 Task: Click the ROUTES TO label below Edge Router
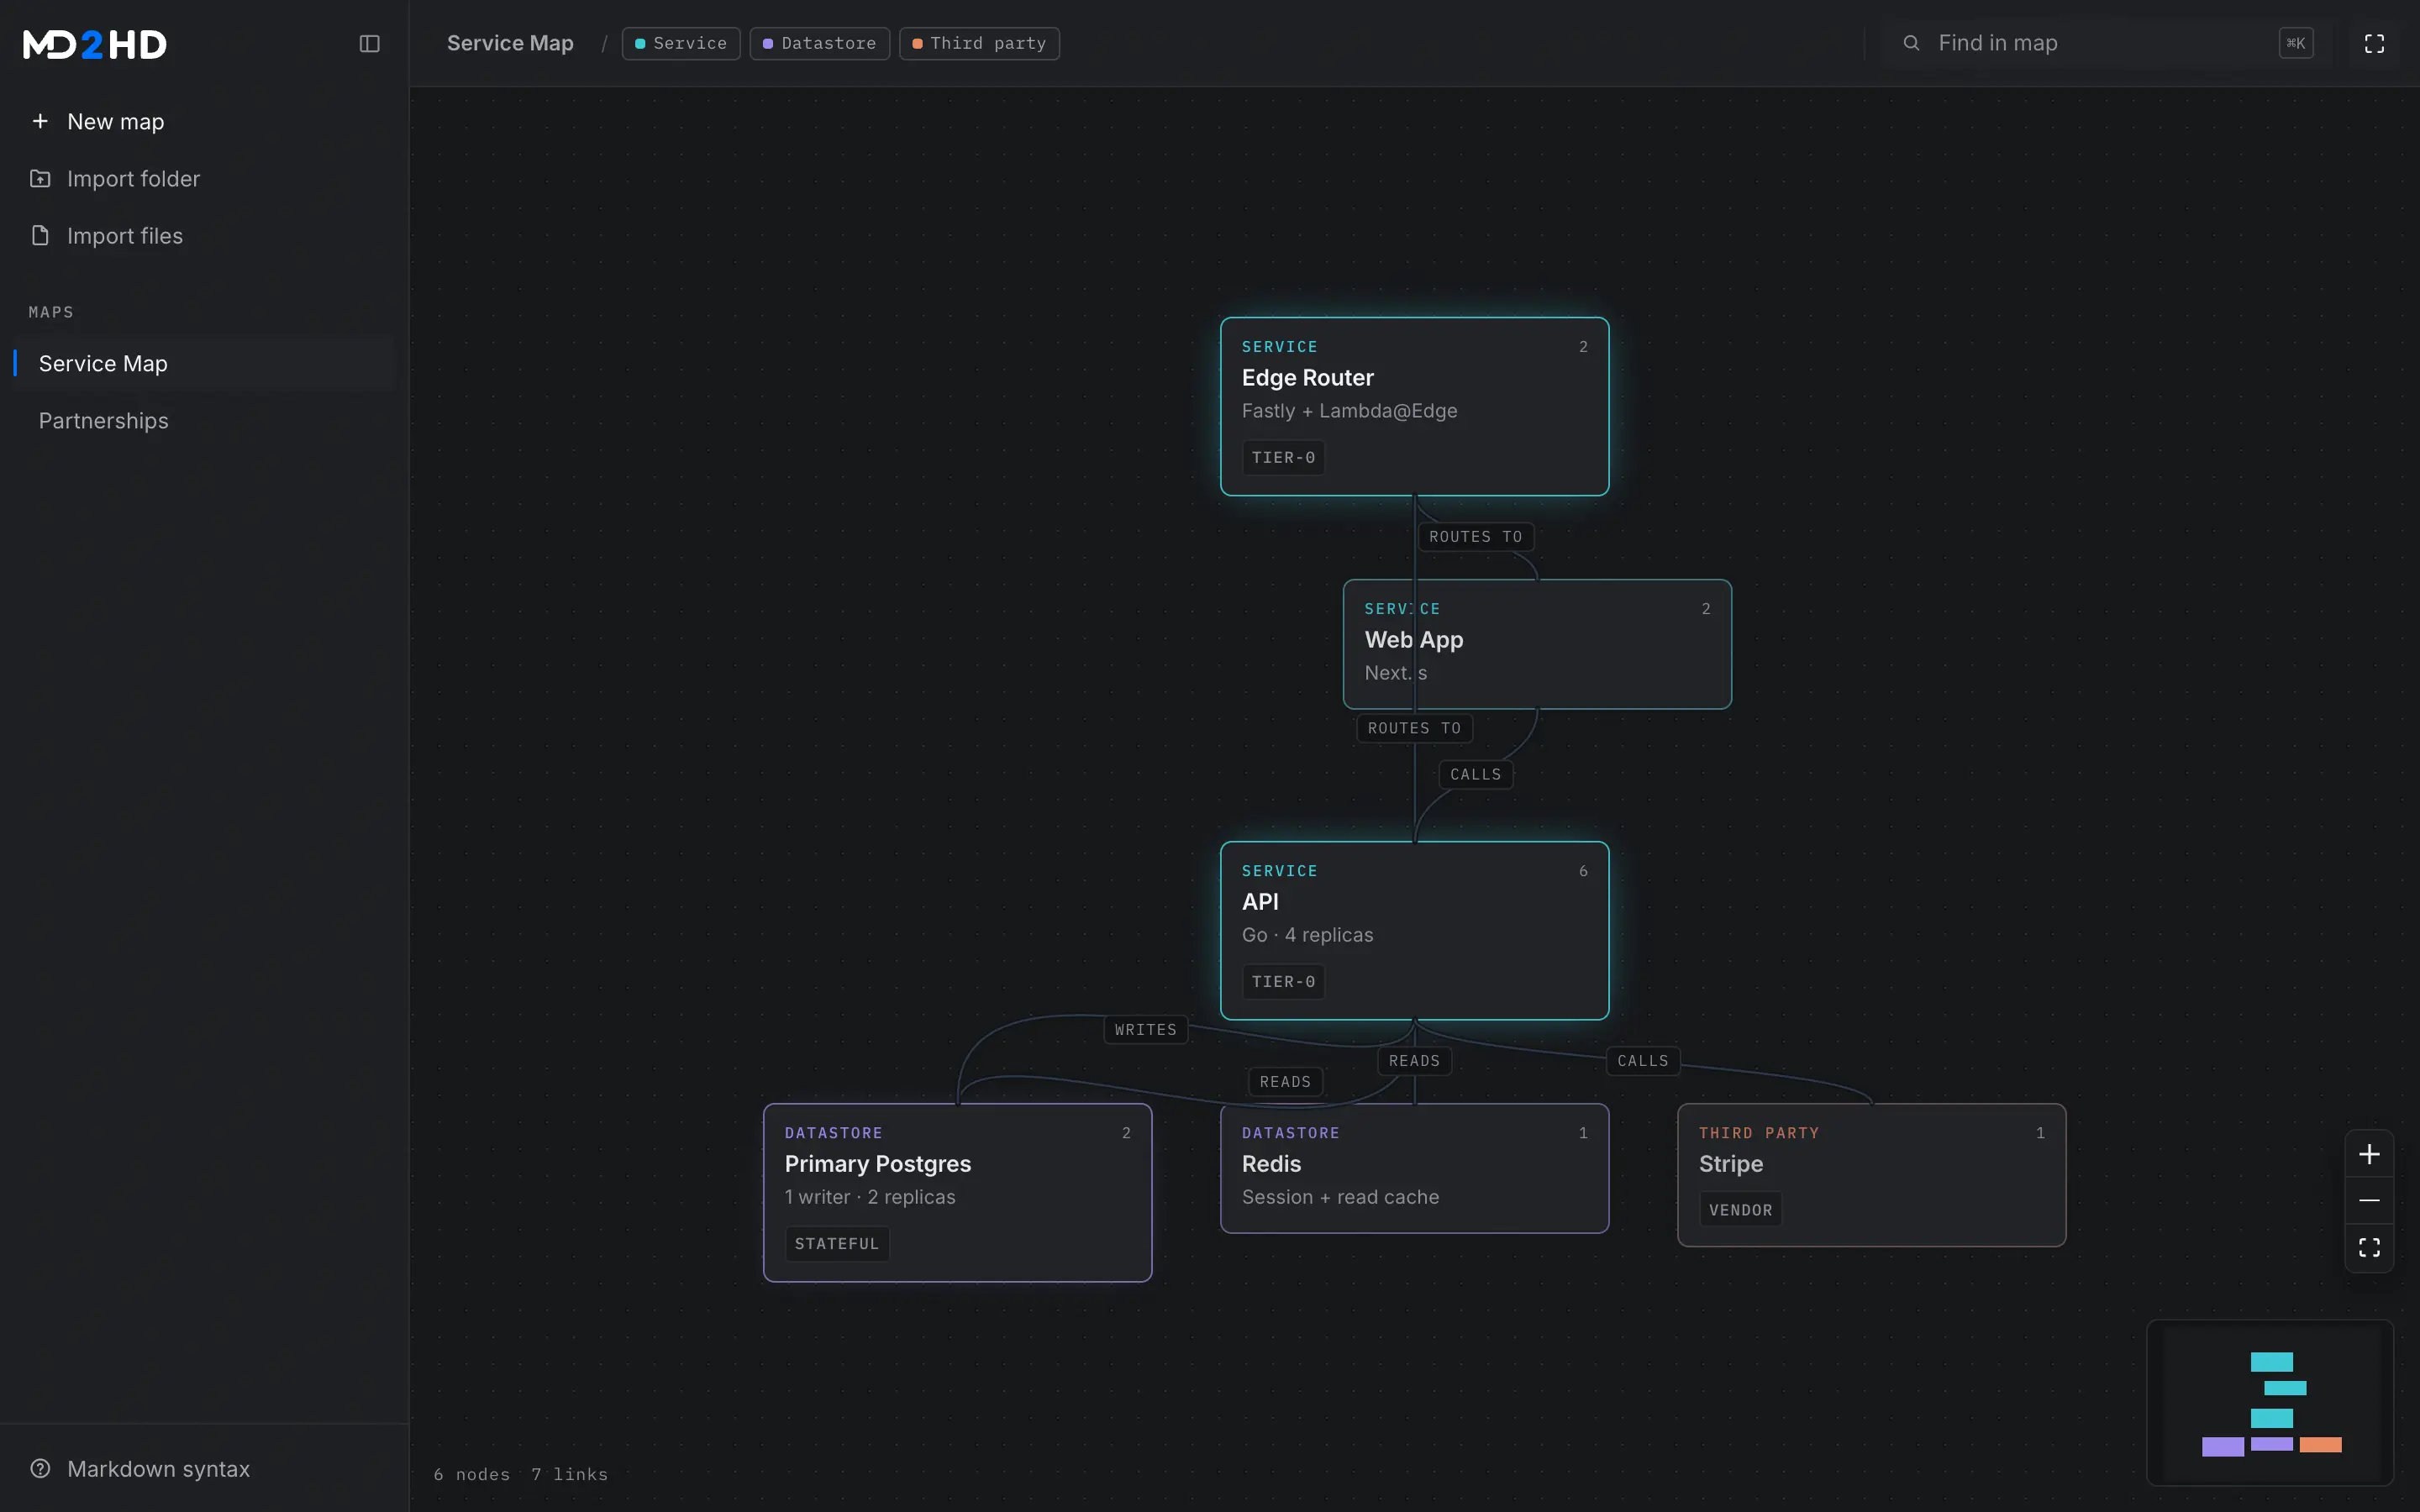[x=1475, y=536]
